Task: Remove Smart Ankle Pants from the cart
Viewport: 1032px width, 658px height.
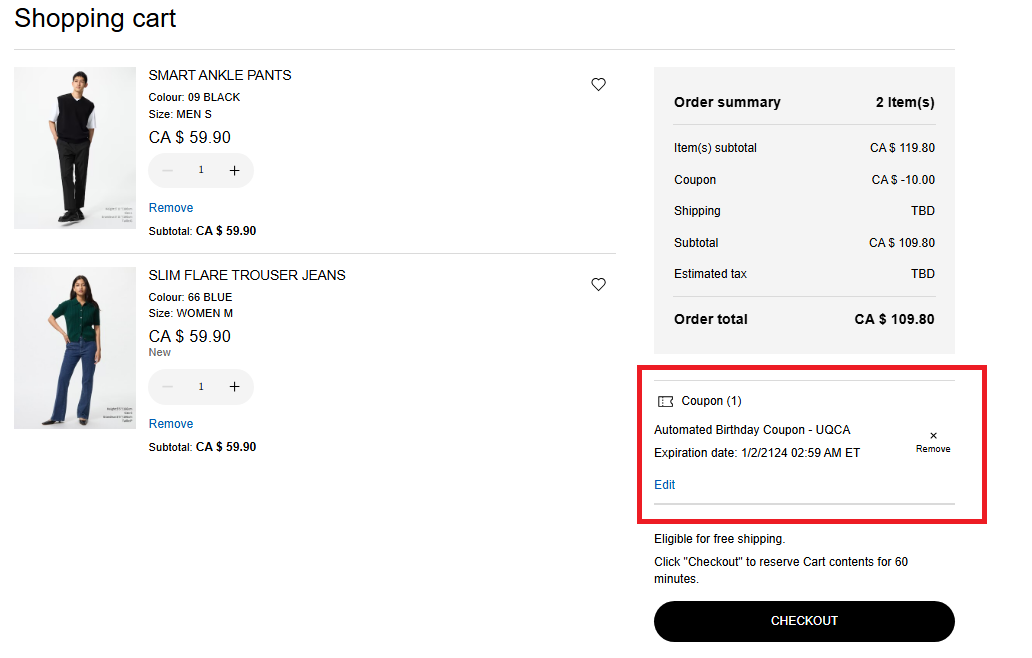Action: tap(171, 208)
